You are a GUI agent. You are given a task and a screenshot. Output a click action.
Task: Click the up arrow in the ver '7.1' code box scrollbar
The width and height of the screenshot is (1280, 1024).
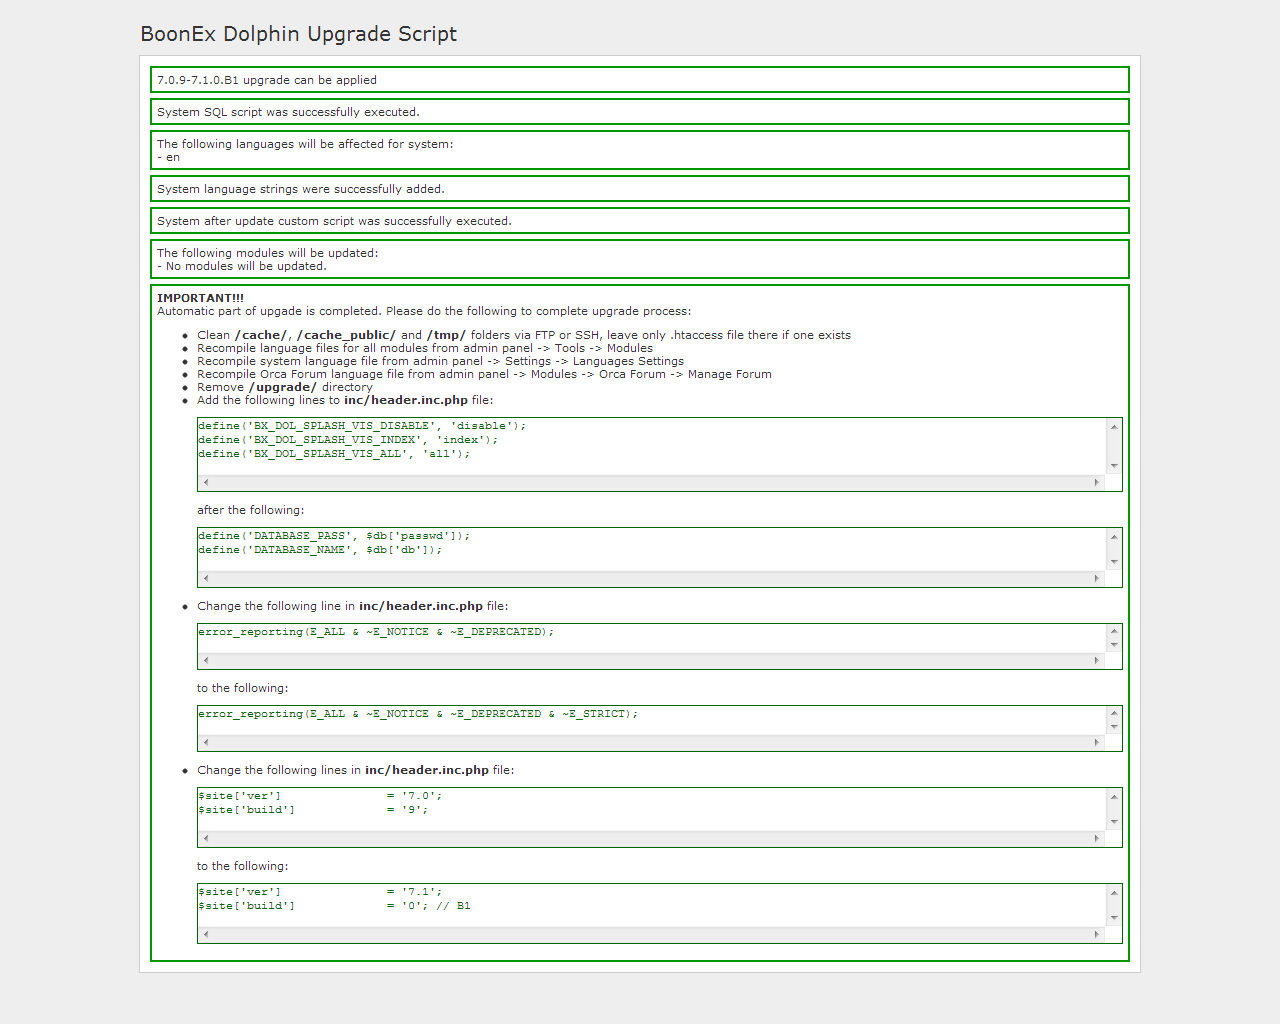(x=1114, y=893)
